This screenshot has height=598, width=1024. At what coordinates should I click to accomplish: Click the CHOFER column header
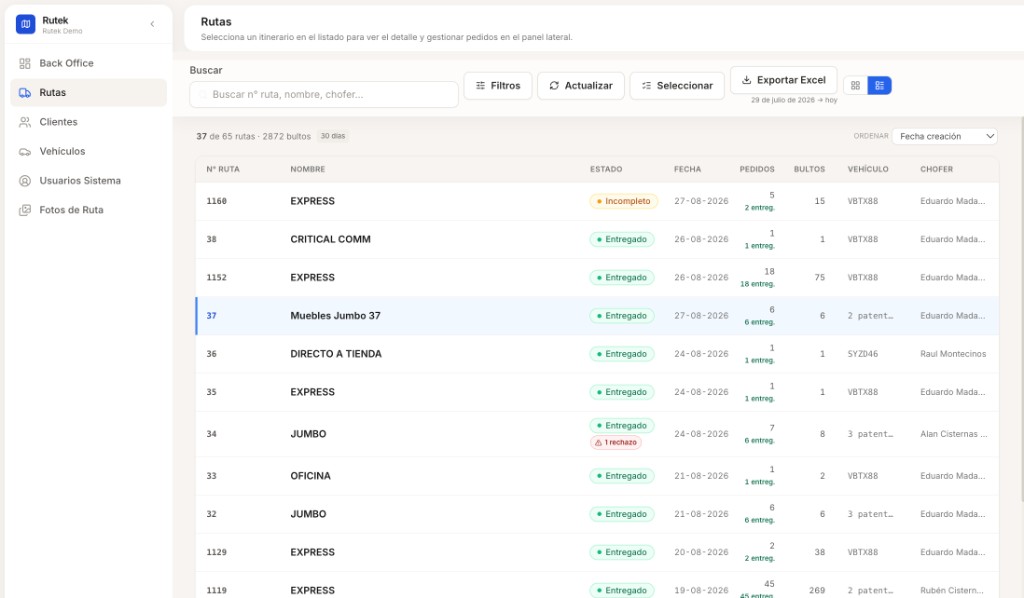[936, 169]
